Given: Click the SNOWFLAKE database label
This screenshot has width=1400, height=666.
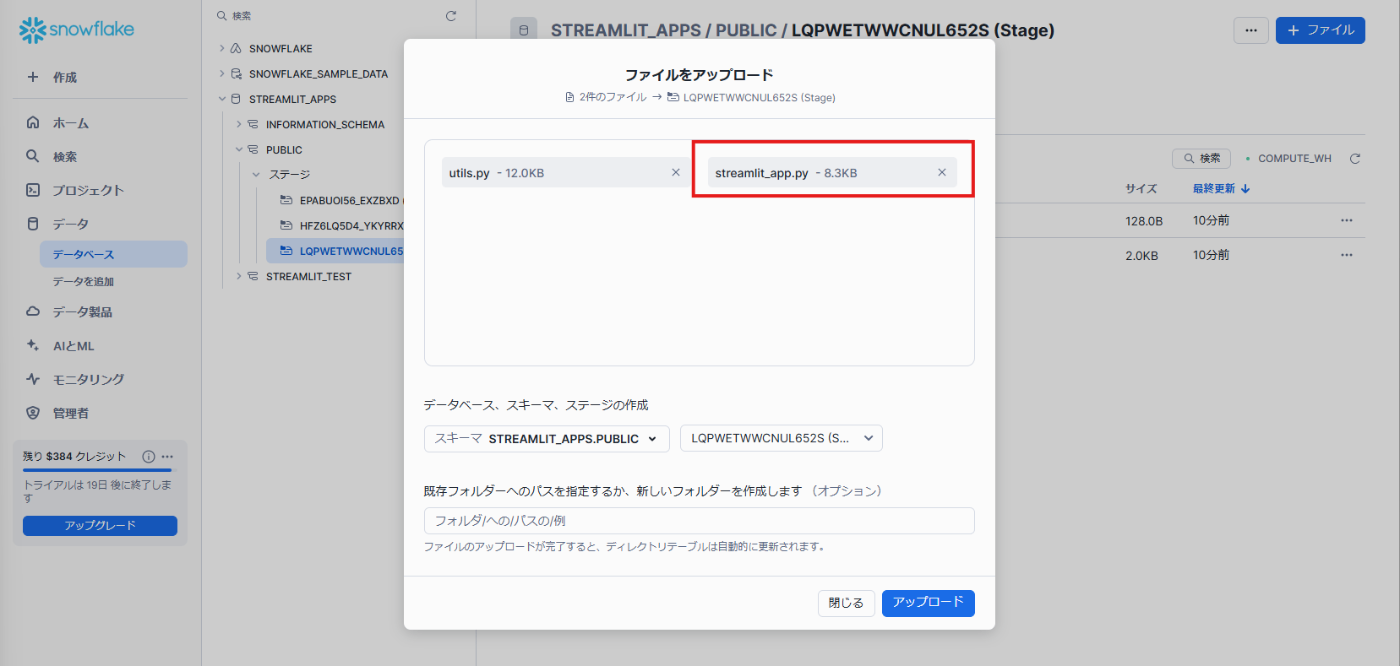Looking at the screenshot, I should (x=281, y=48).
